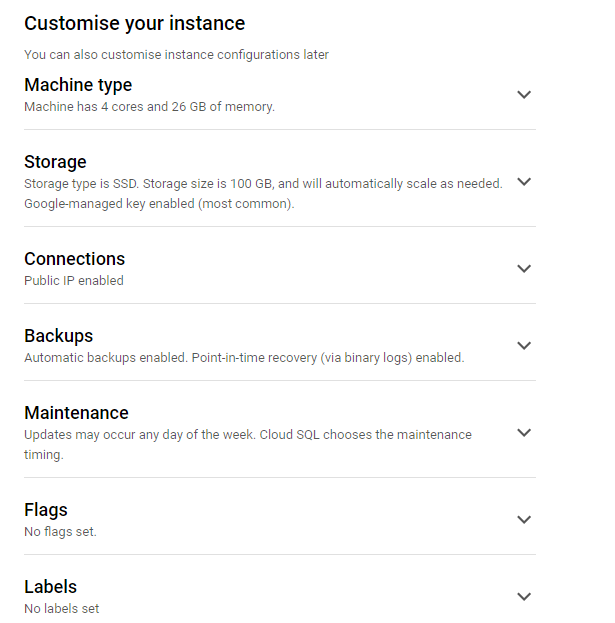Expand the Maintenance section chevron
Image resolution: width=615 pixels, height=623 pixels.
[524, 432]
